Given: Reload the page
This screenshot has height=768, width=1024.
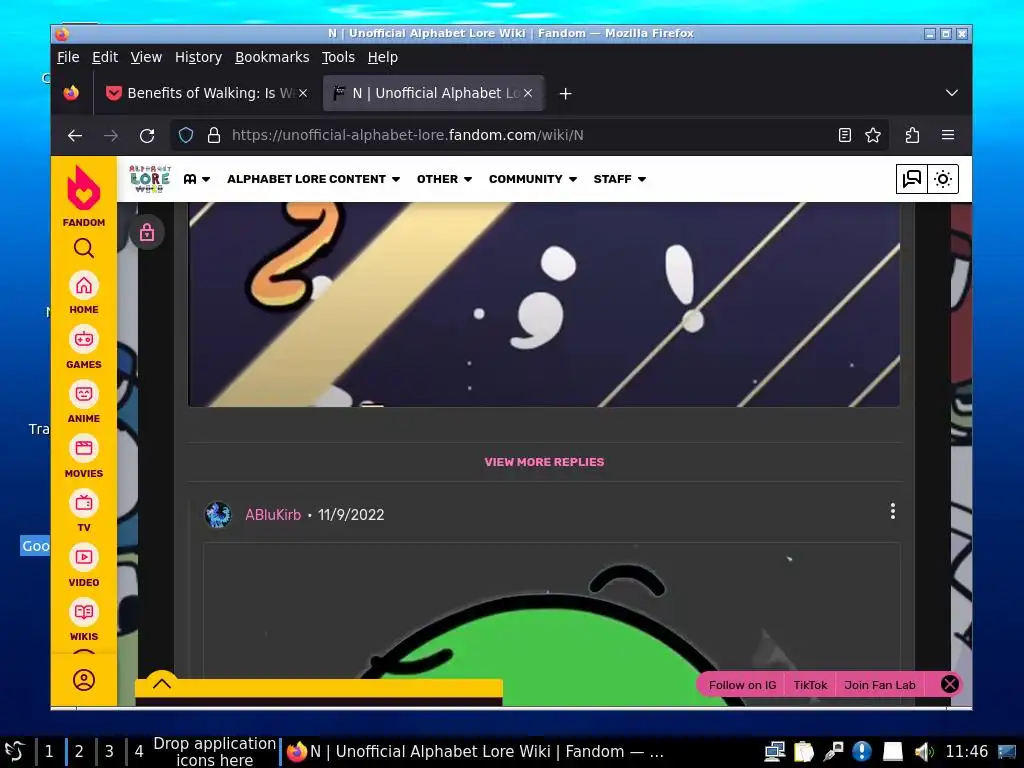Looking at the screenshot, I should coord(147,135).
